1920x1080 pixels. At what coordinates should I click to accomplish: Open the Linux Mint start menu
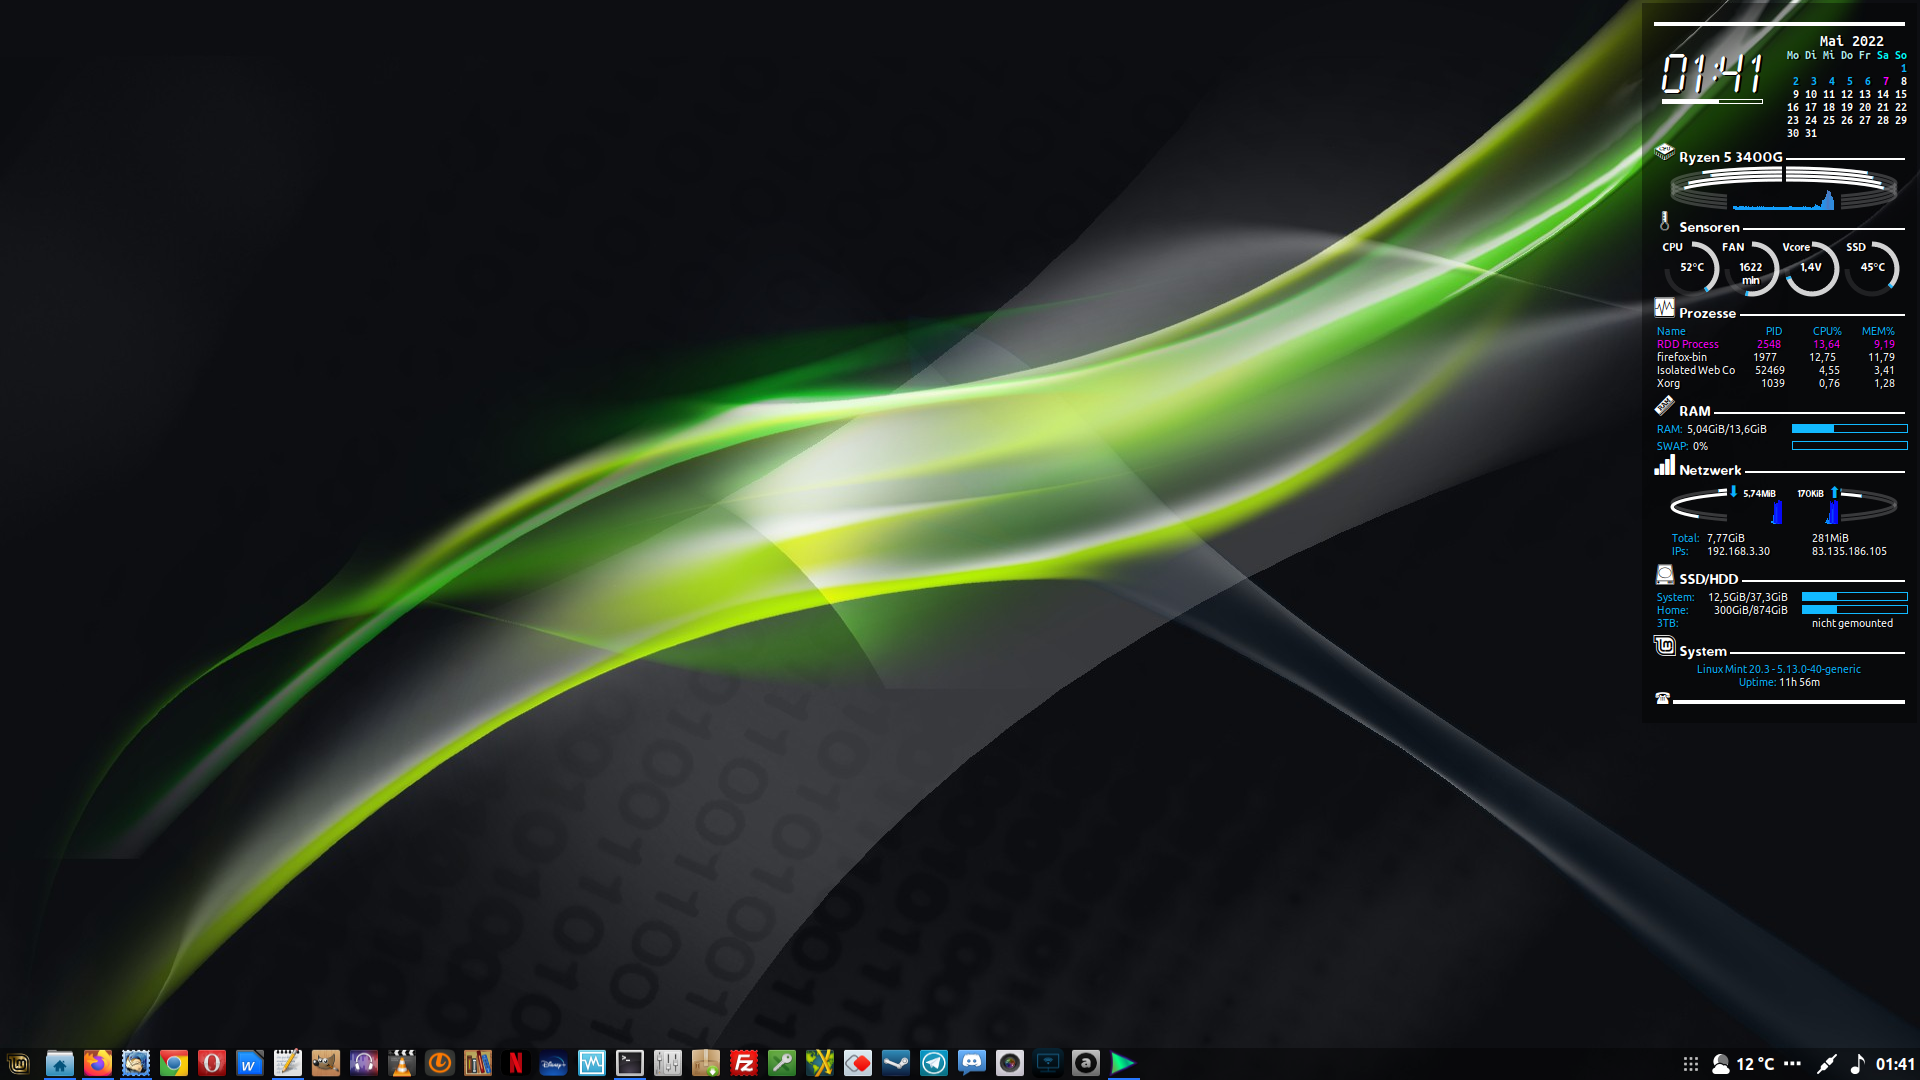point(19,1063)
